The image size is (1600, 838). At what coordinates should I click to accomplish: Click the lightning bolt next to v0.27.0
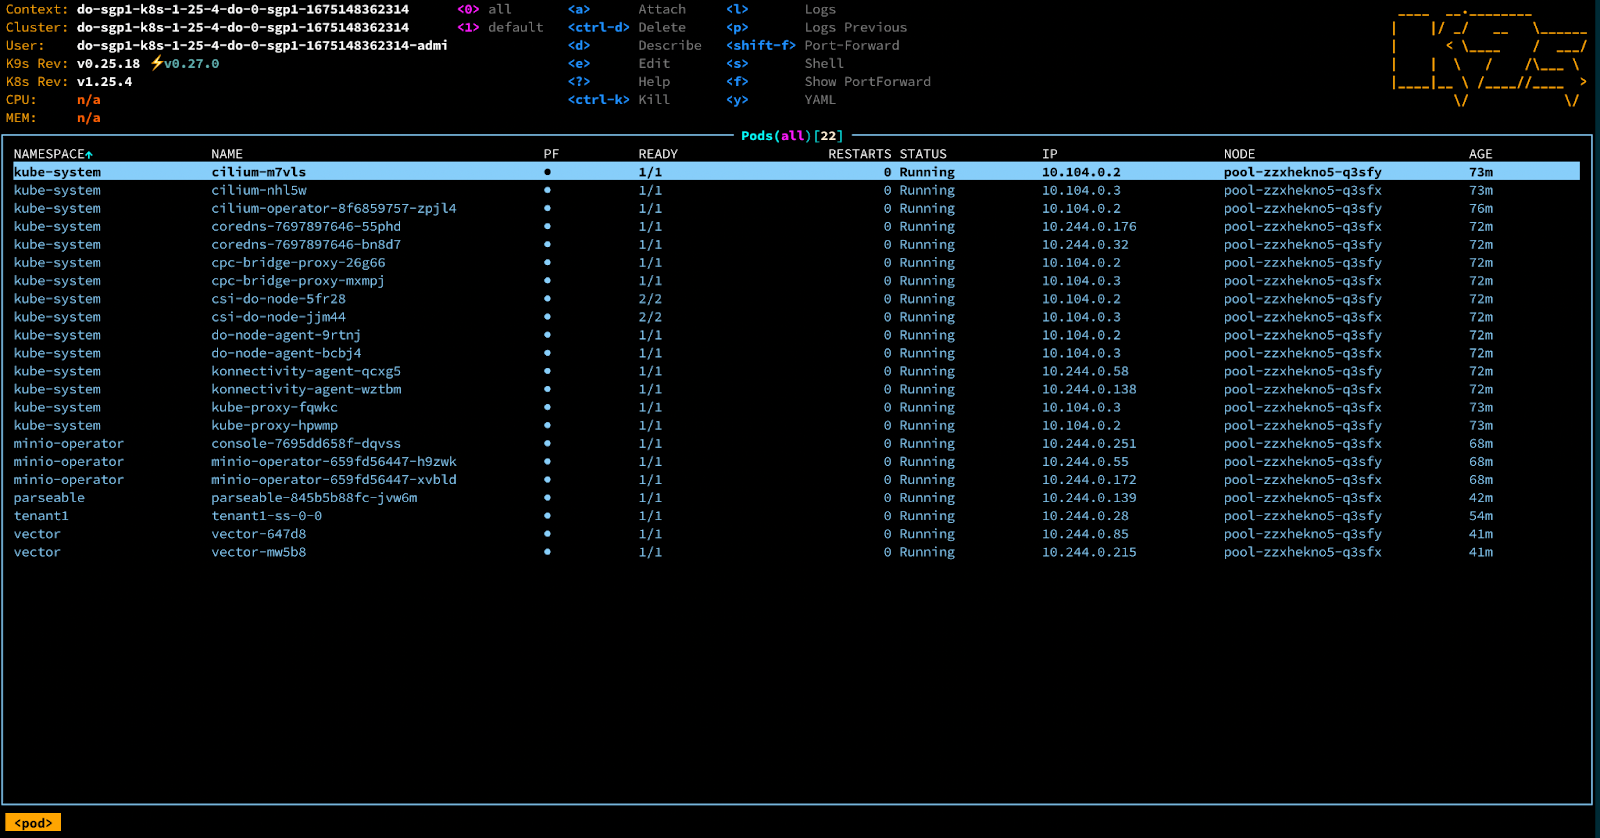coord(156,63)
